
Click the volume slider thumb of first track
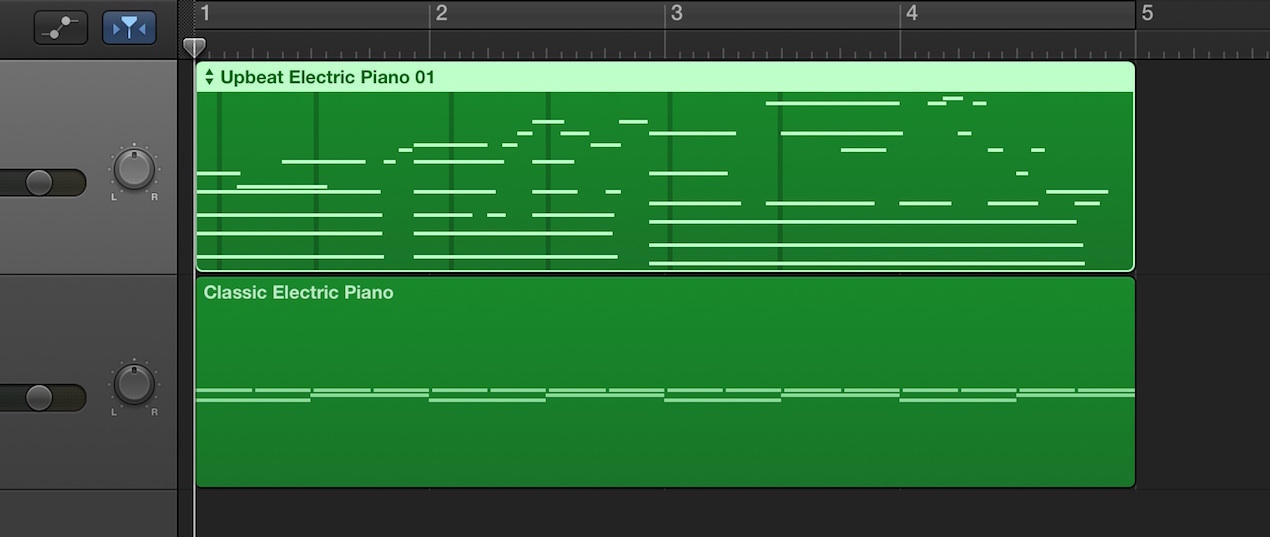[x=39, y=182]
